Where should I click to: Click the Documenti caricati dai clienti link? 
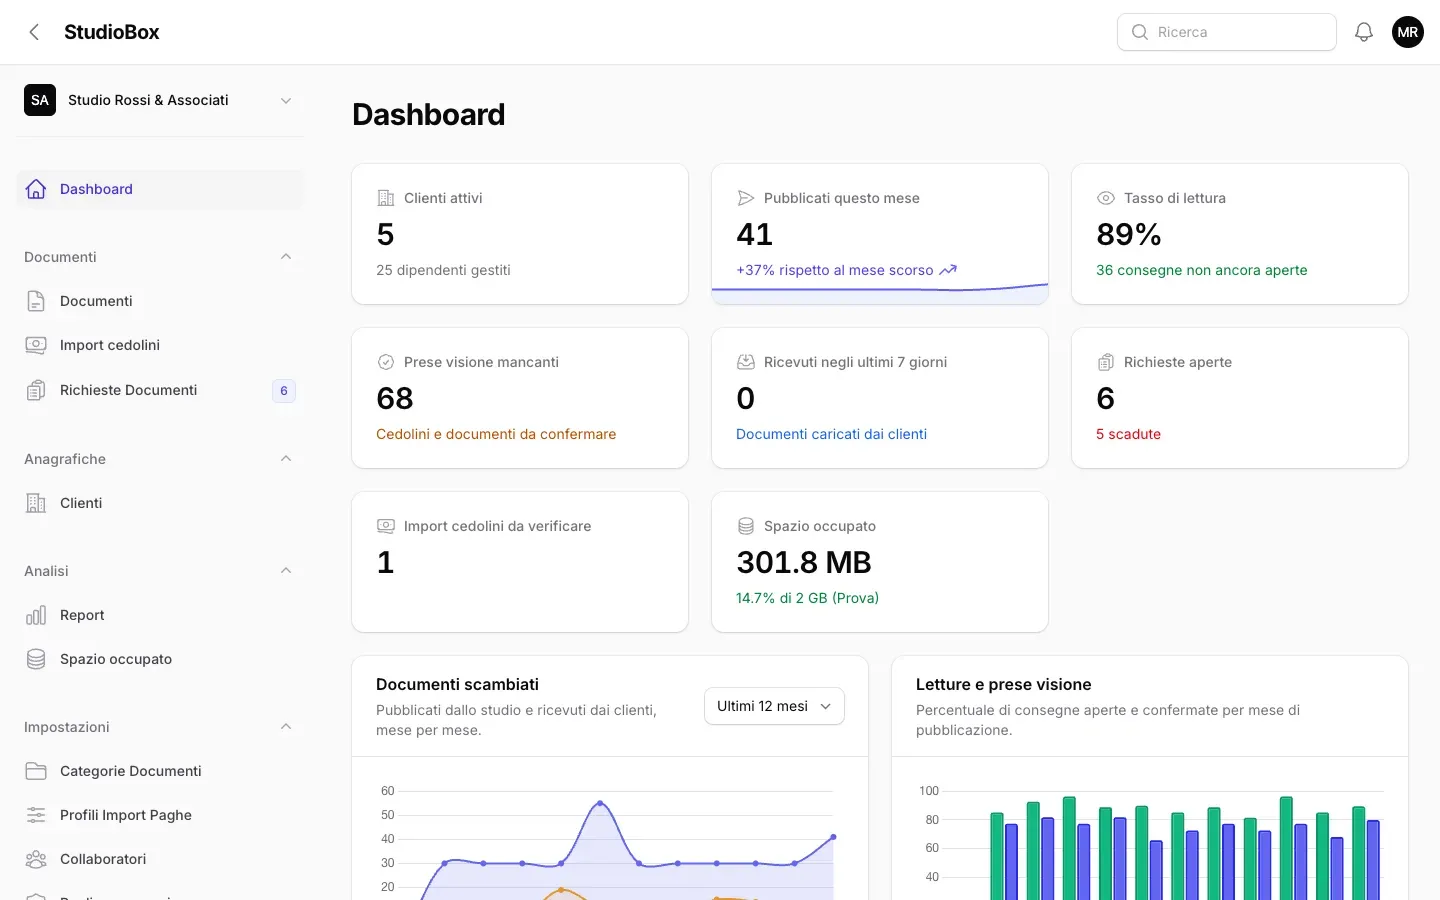click(831, 434)
